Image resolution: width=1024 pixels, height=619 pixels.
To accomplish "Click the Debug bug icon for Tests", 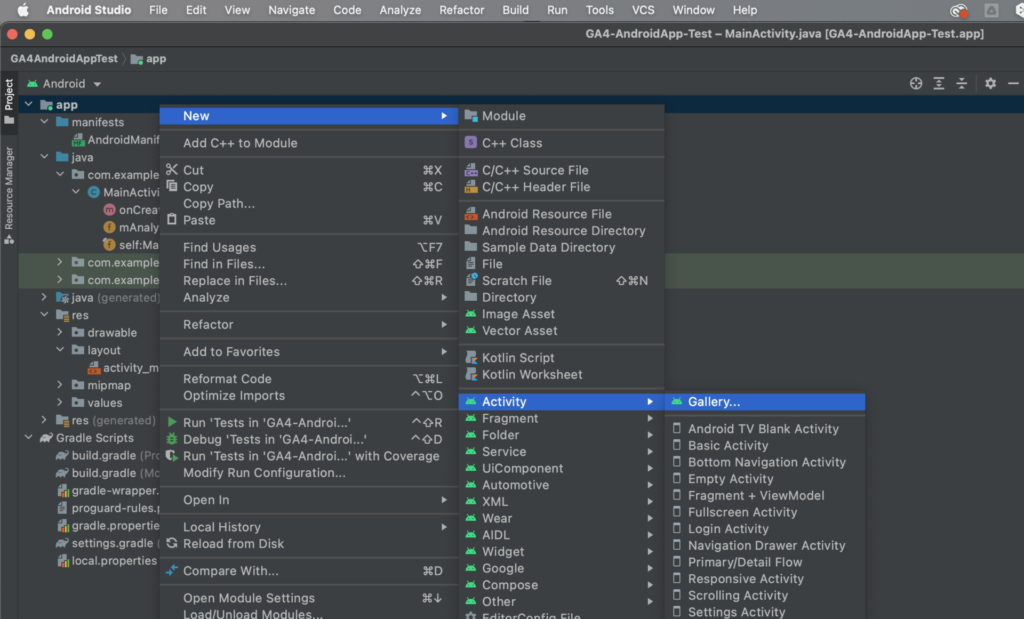I will [x=172, y=439].
